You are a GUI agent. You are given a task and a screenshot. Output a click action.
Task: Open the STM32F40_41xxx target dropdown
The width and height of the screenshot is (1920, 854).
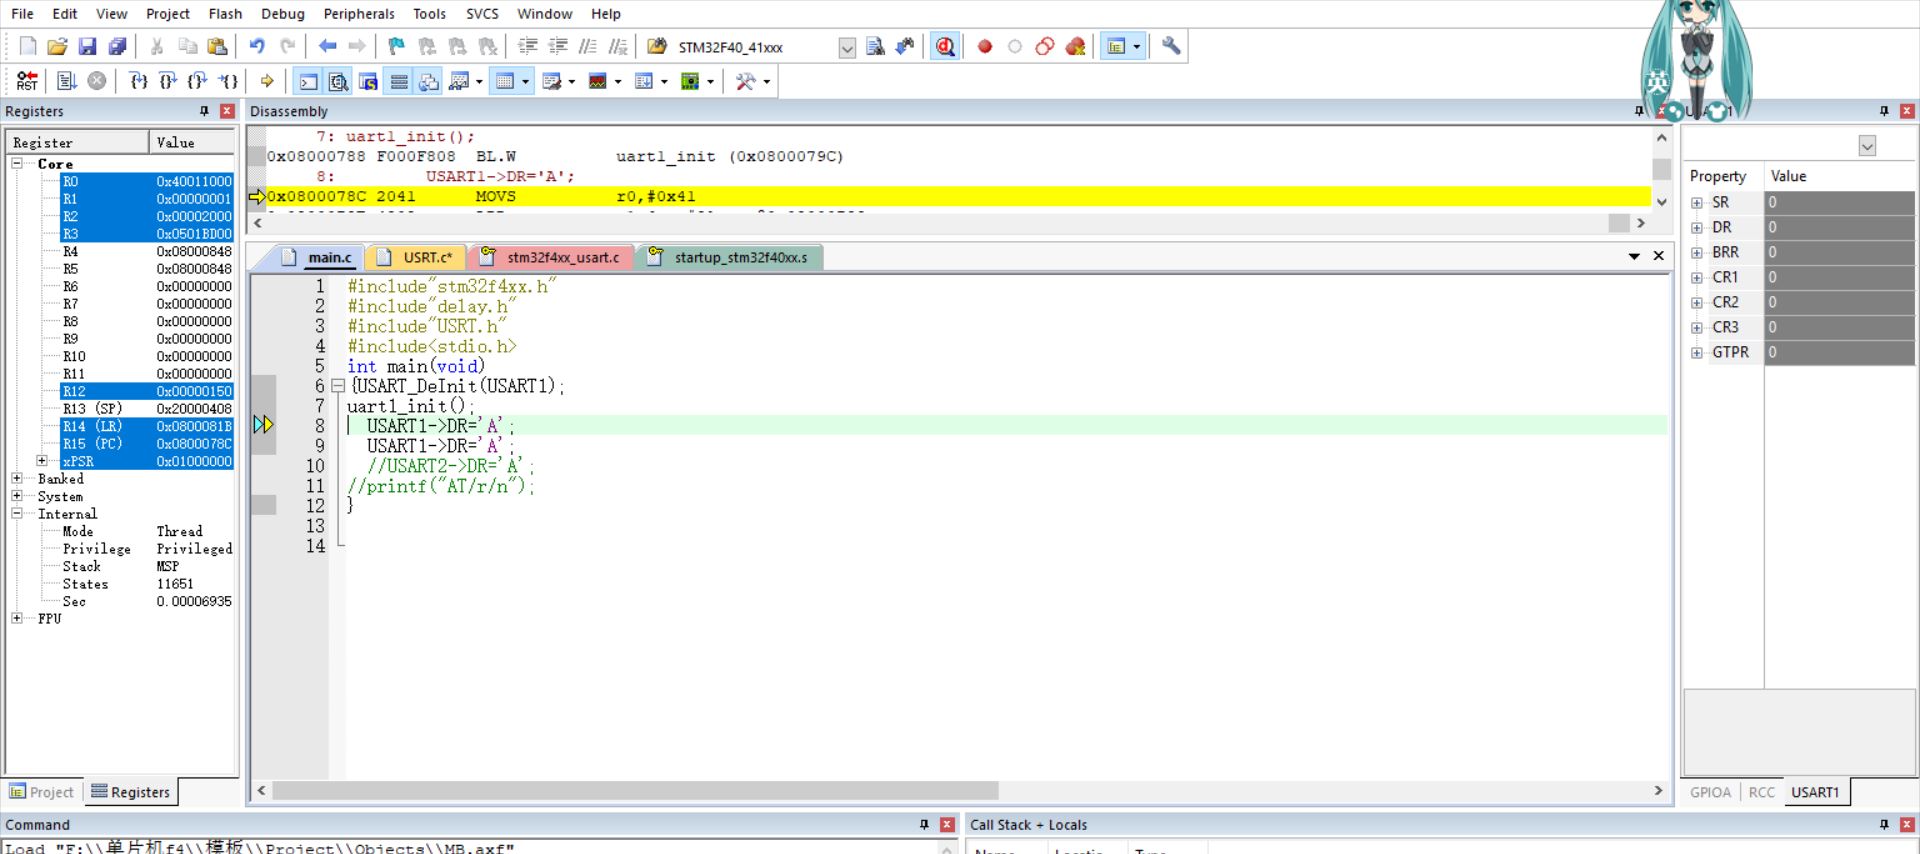[x=846, y=48]
